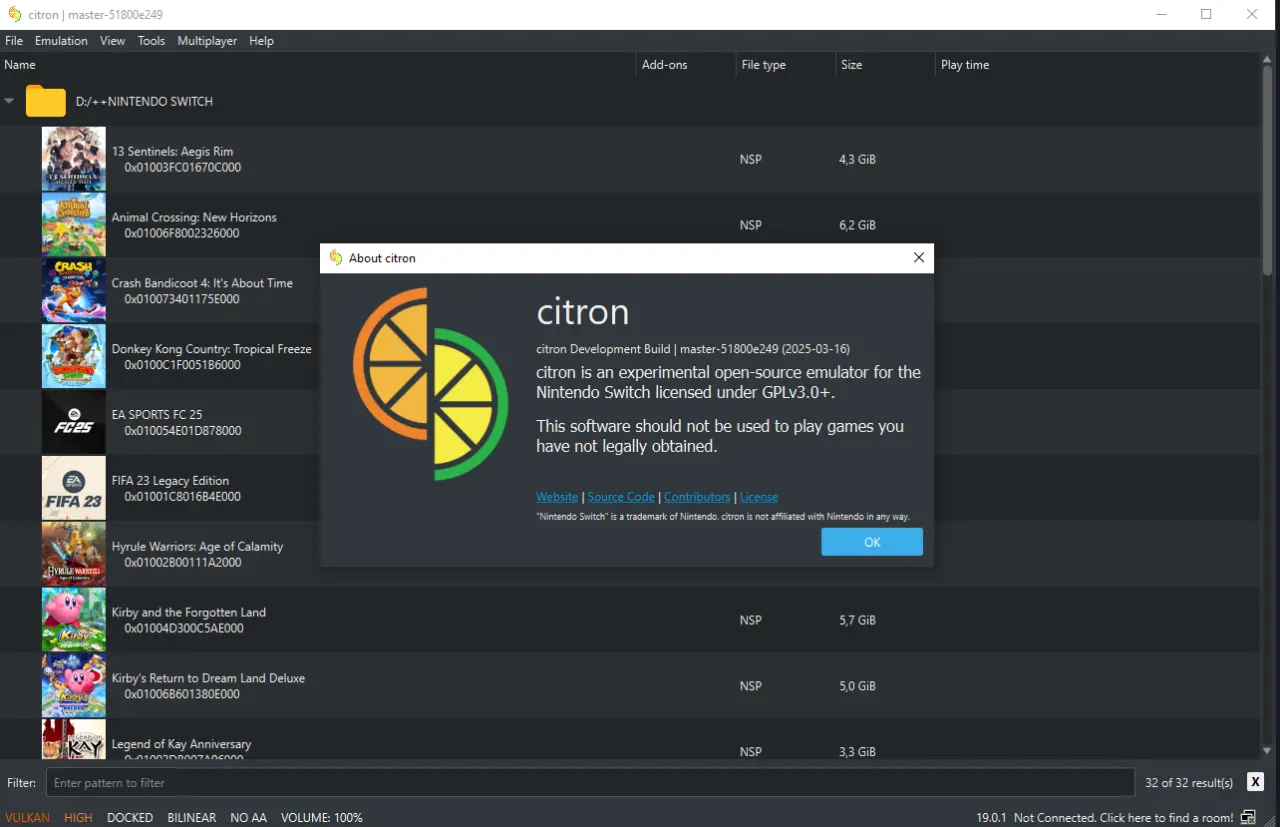1280x827 pixels.
Task: Open the View menu
Action: click(113, 41)
